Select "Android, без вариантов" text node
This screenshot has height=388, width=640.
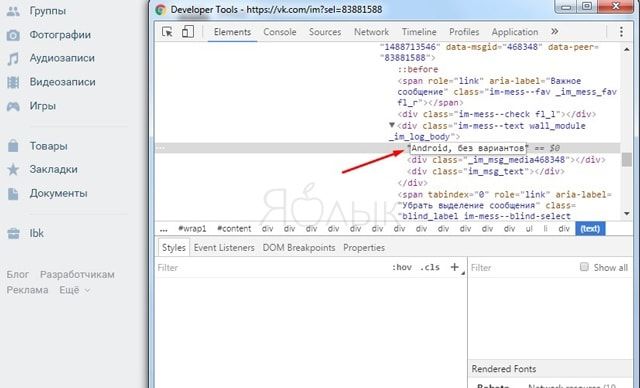pyautogui.click(x=468, y=148)
